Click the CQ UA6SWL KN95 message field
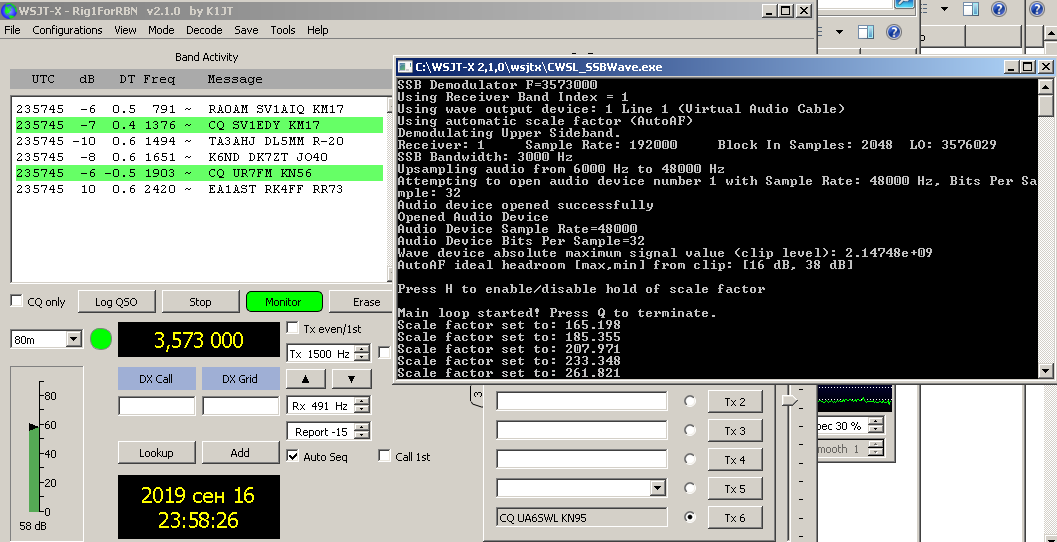This screenshot has height=542, width=1057. point(582,518)
